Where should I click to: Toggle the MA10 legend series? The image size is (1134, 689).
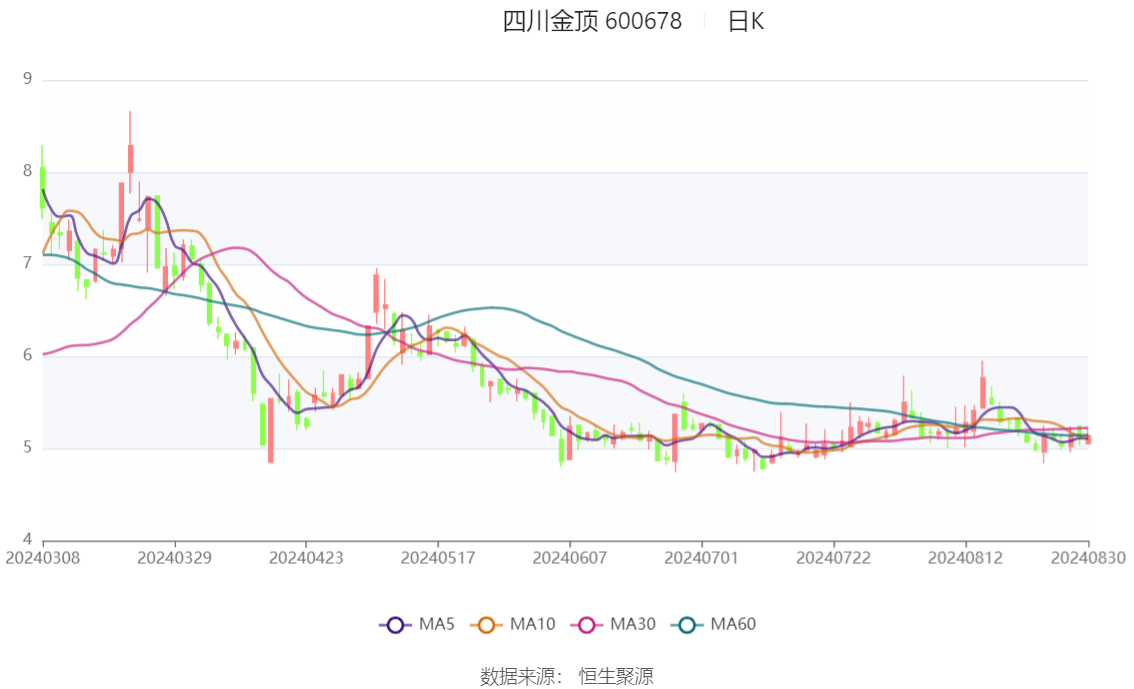point(513,625)
